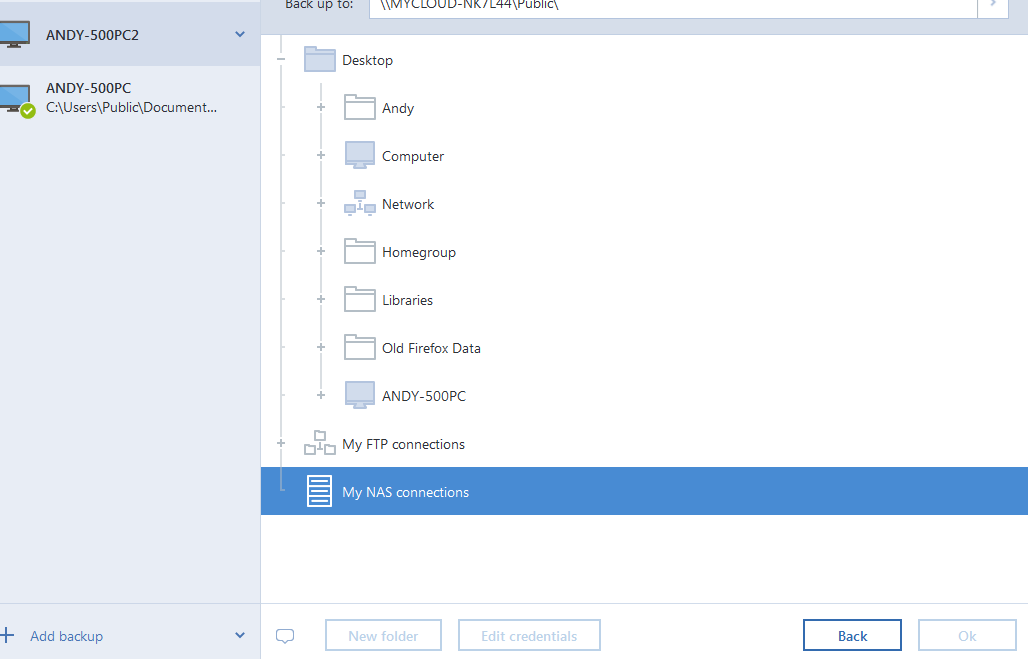
Task: Open the Add backup dropdown arrow
Action: point(239,636)
